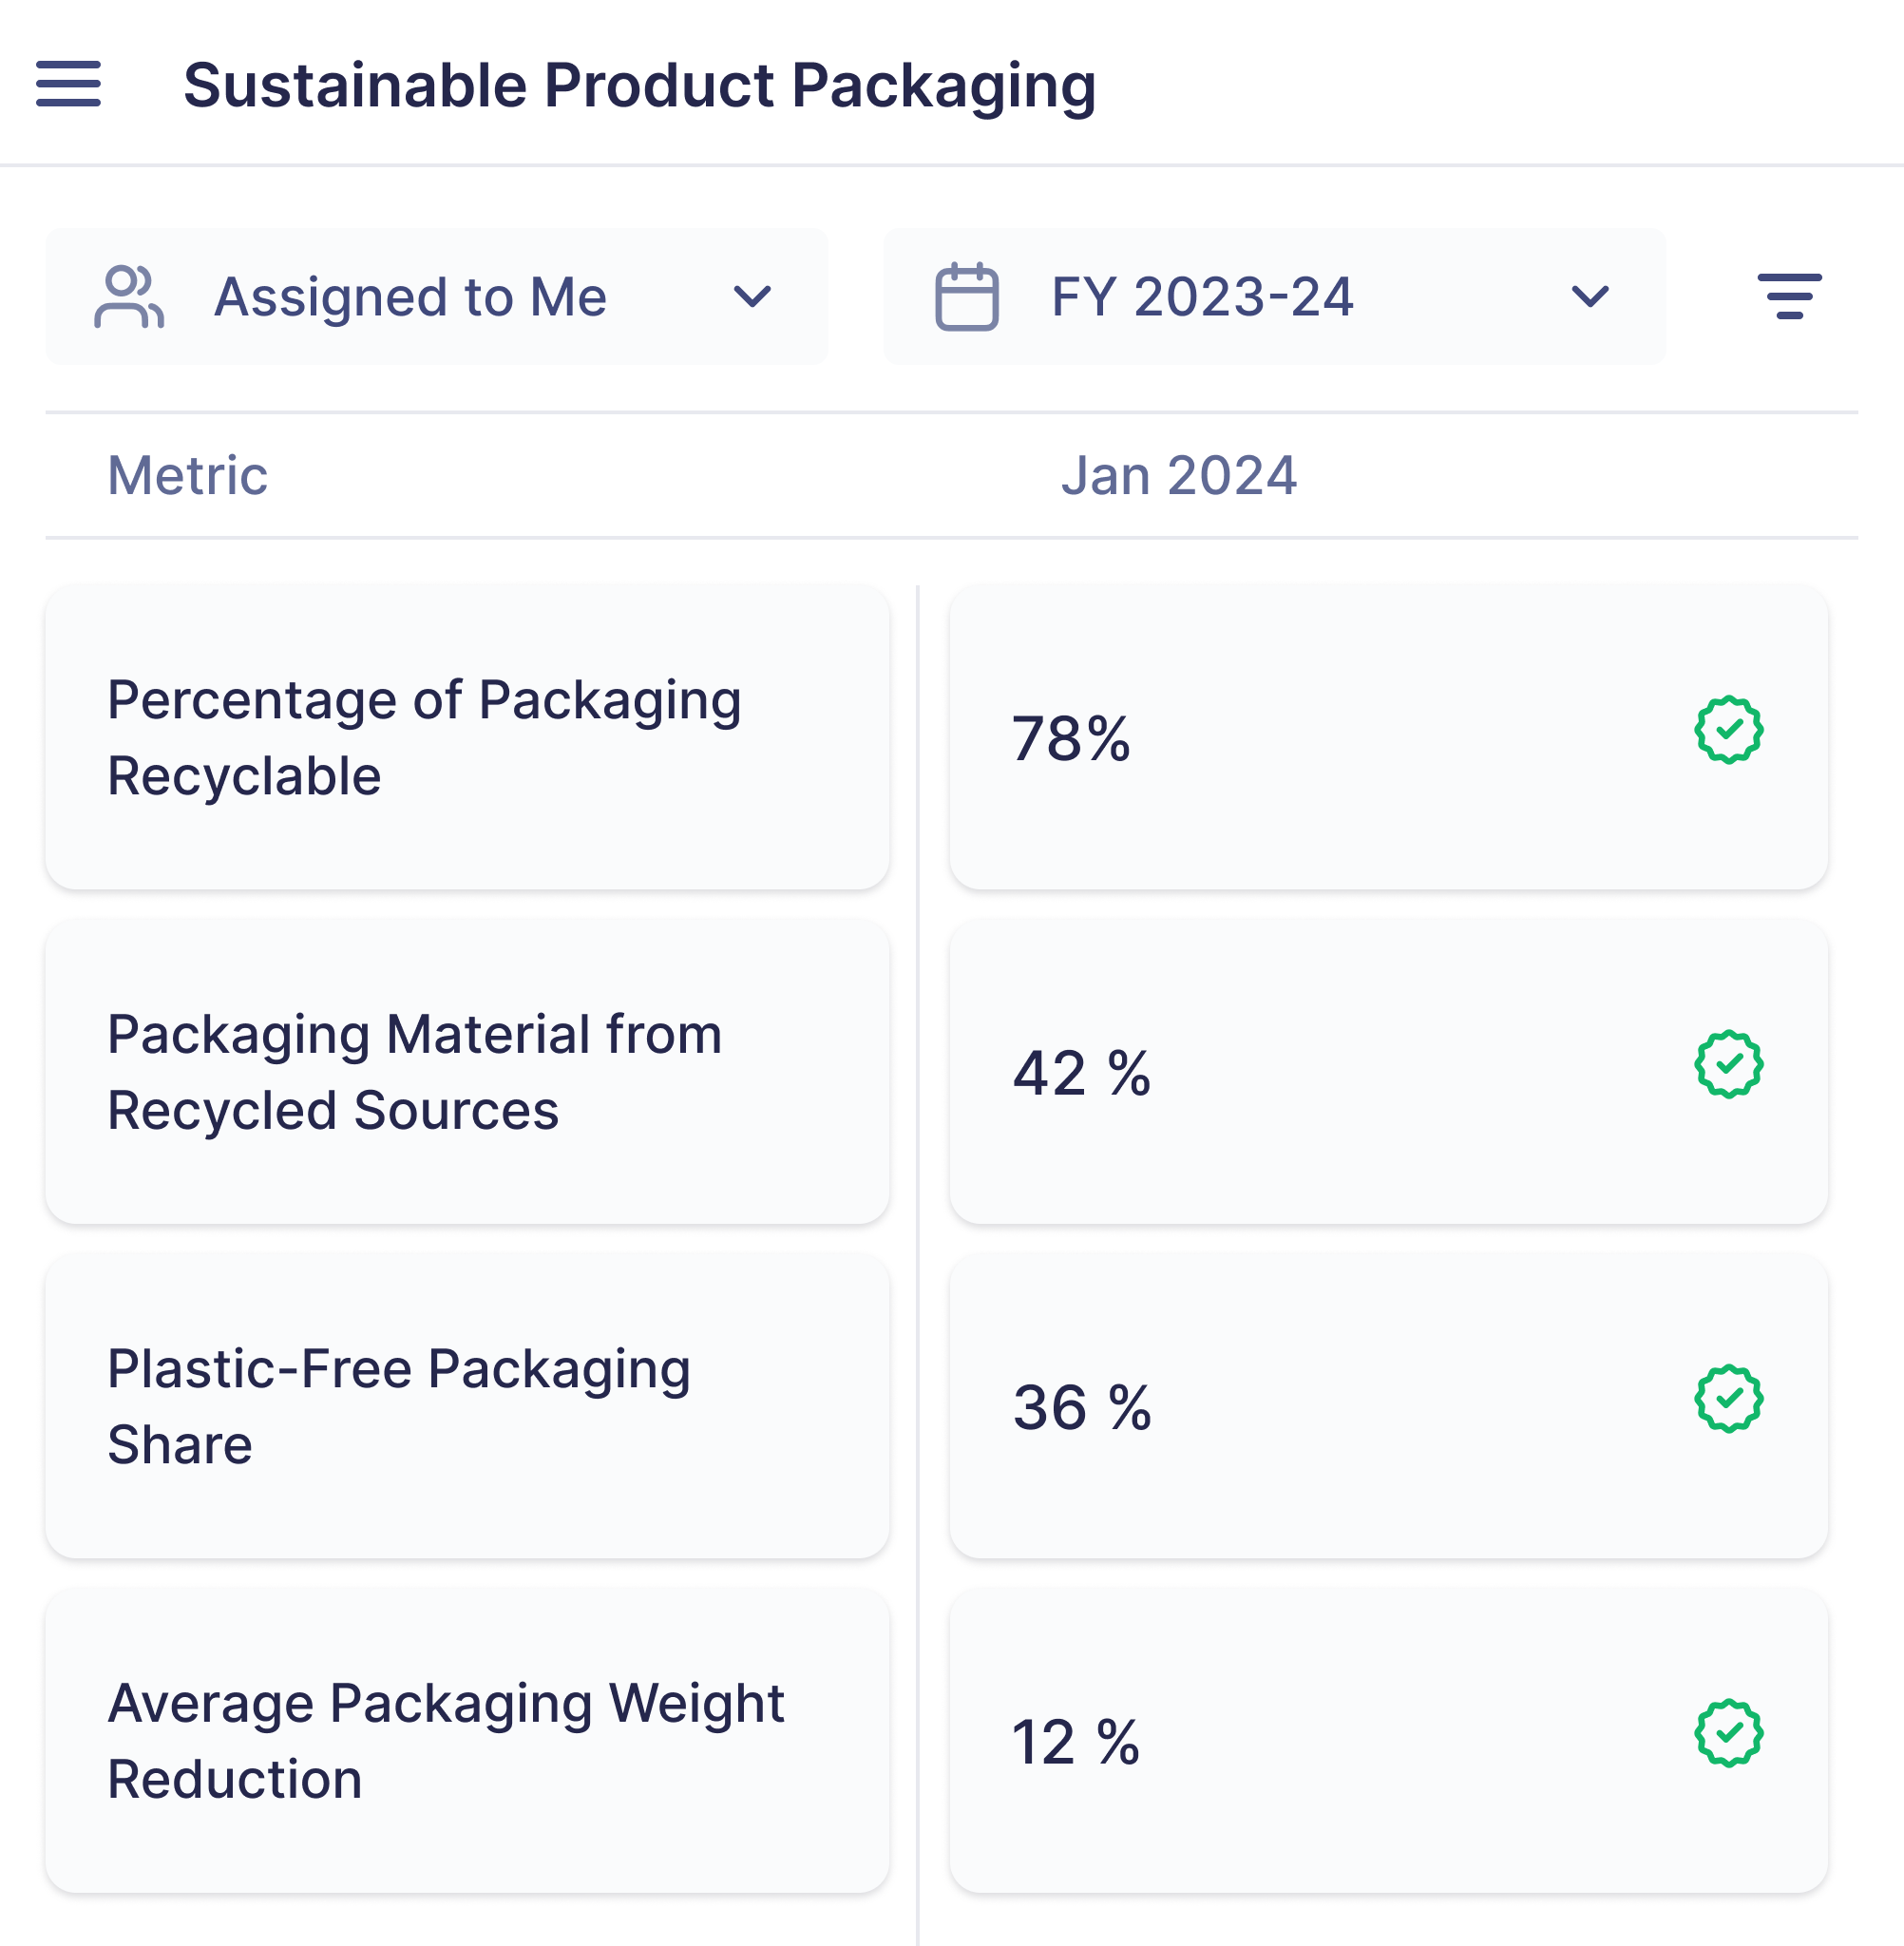
Task: Click the Sustainable Product Packaging title
Action: click(639, 85)
